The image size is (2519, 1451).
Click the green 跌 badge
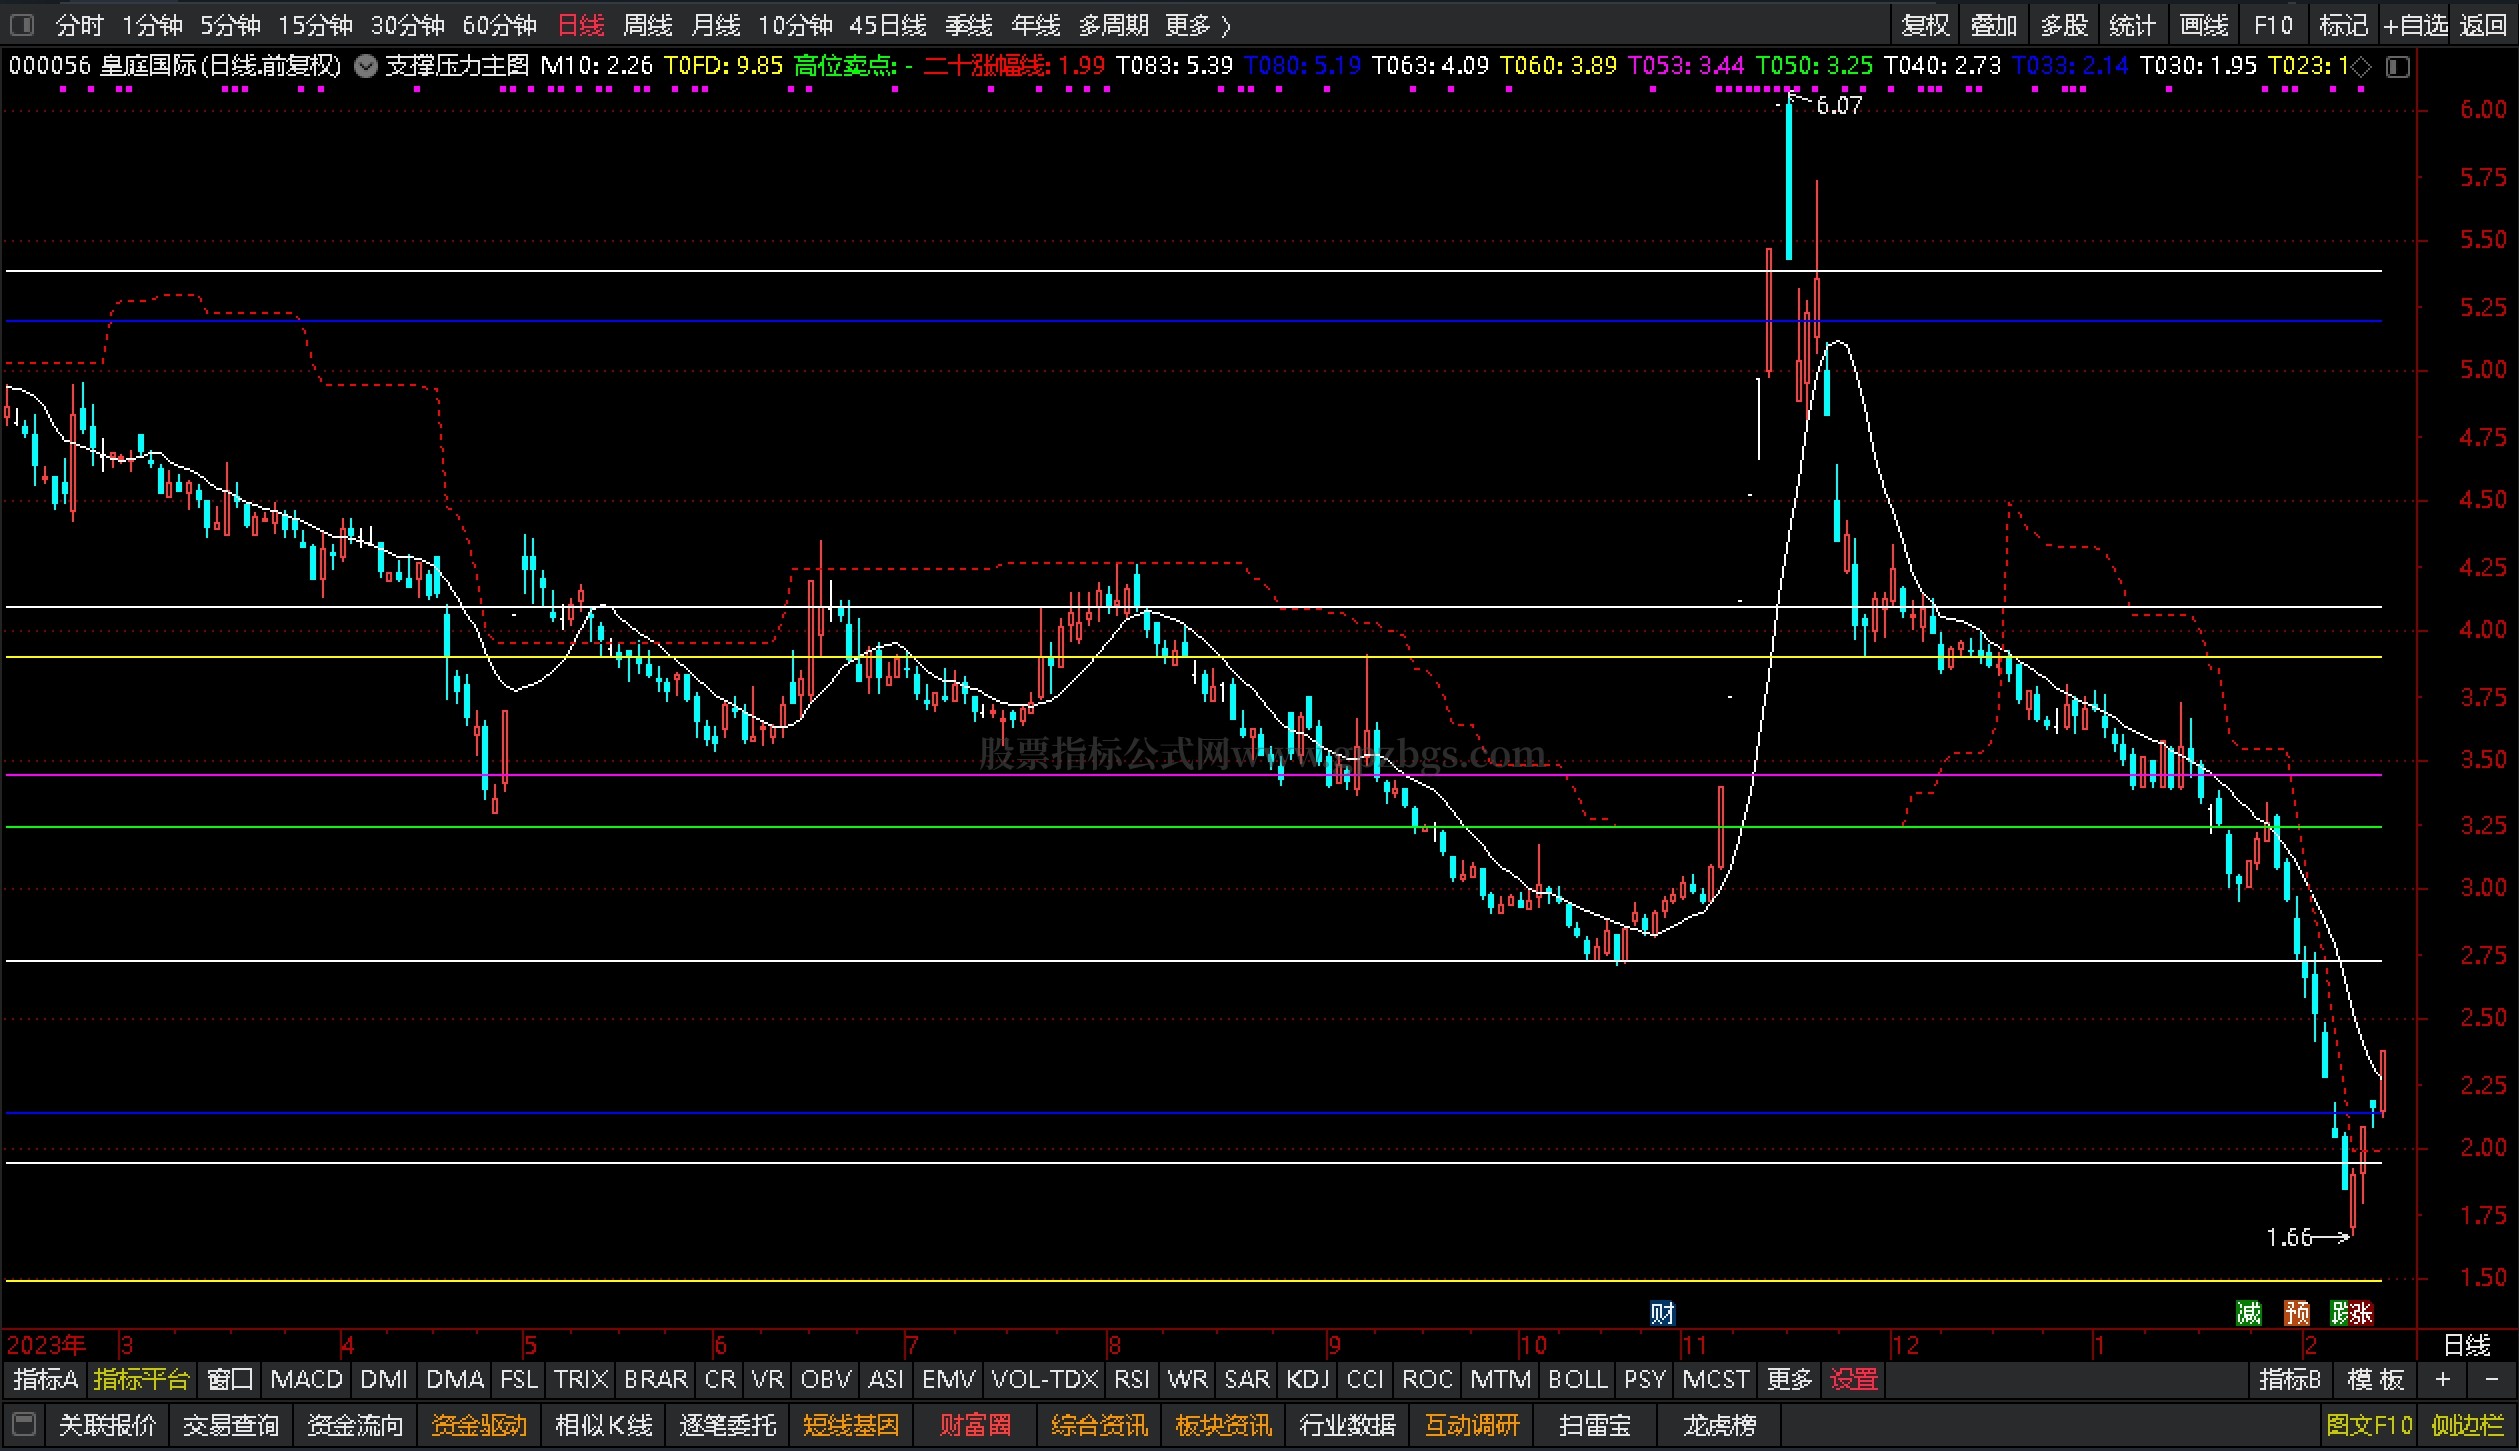pyautogui.click(x=2340, y=1312)
